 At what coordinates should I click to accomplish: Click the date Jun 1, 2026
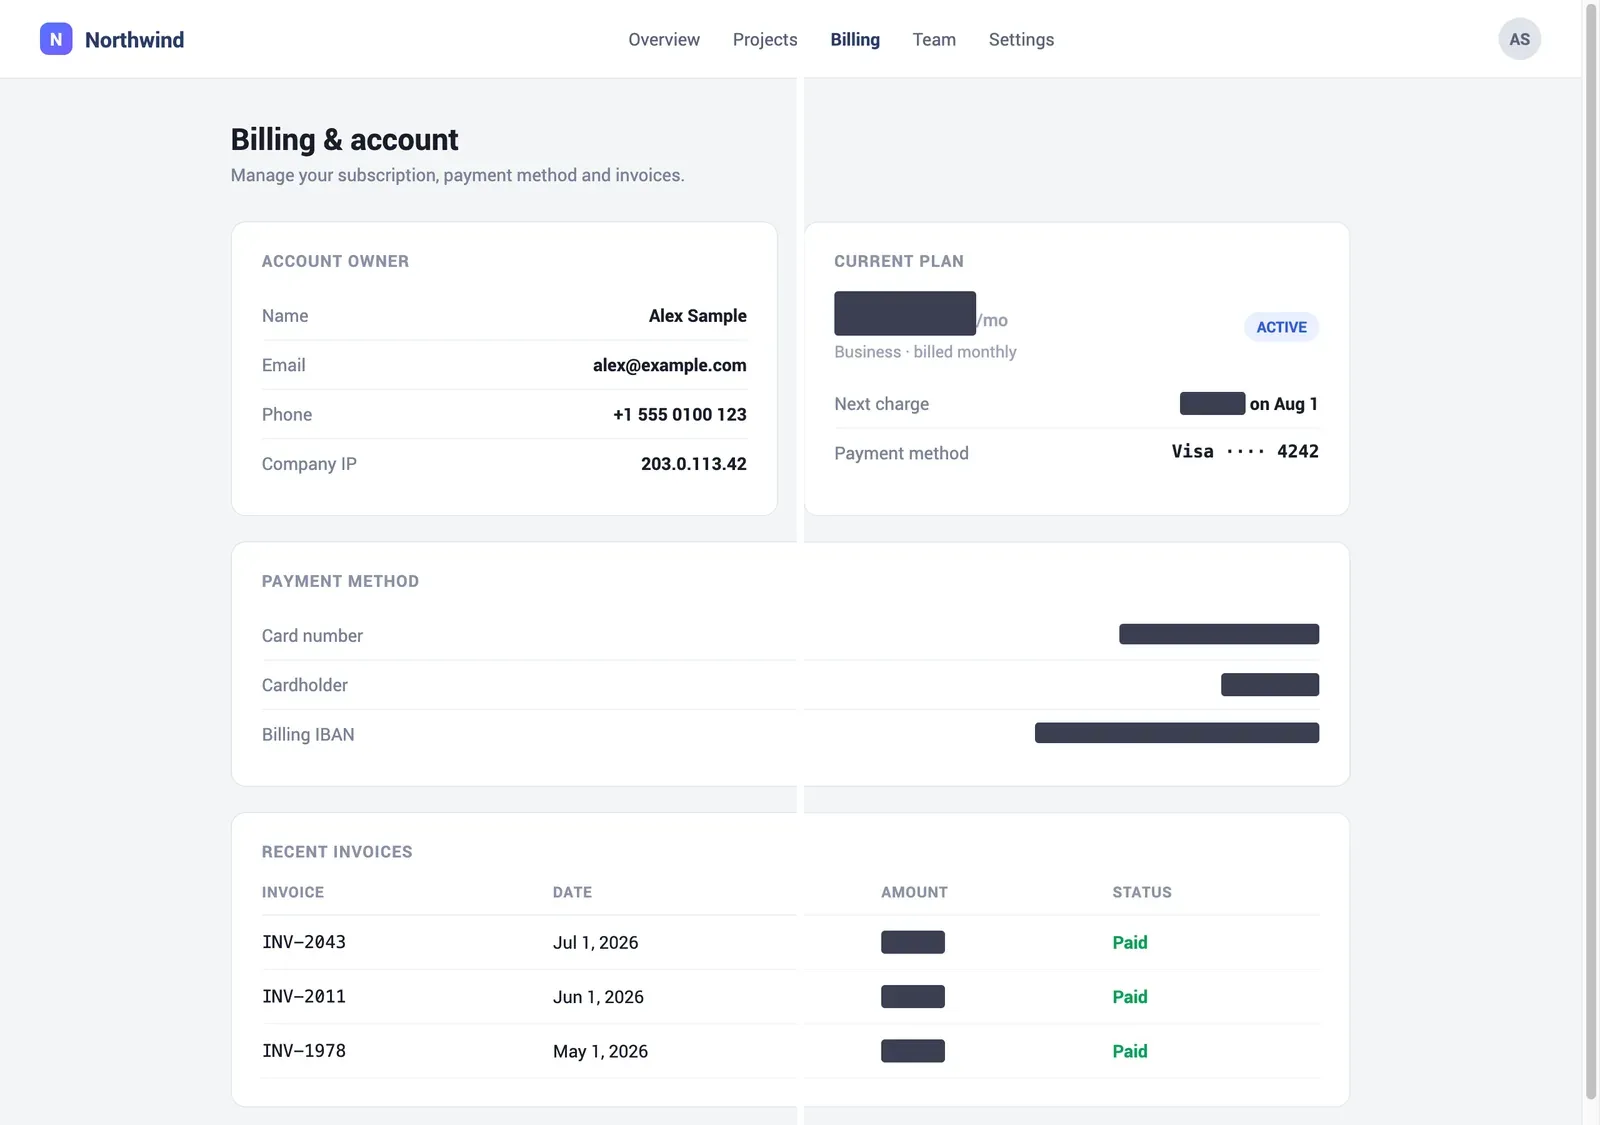point(598,997)
